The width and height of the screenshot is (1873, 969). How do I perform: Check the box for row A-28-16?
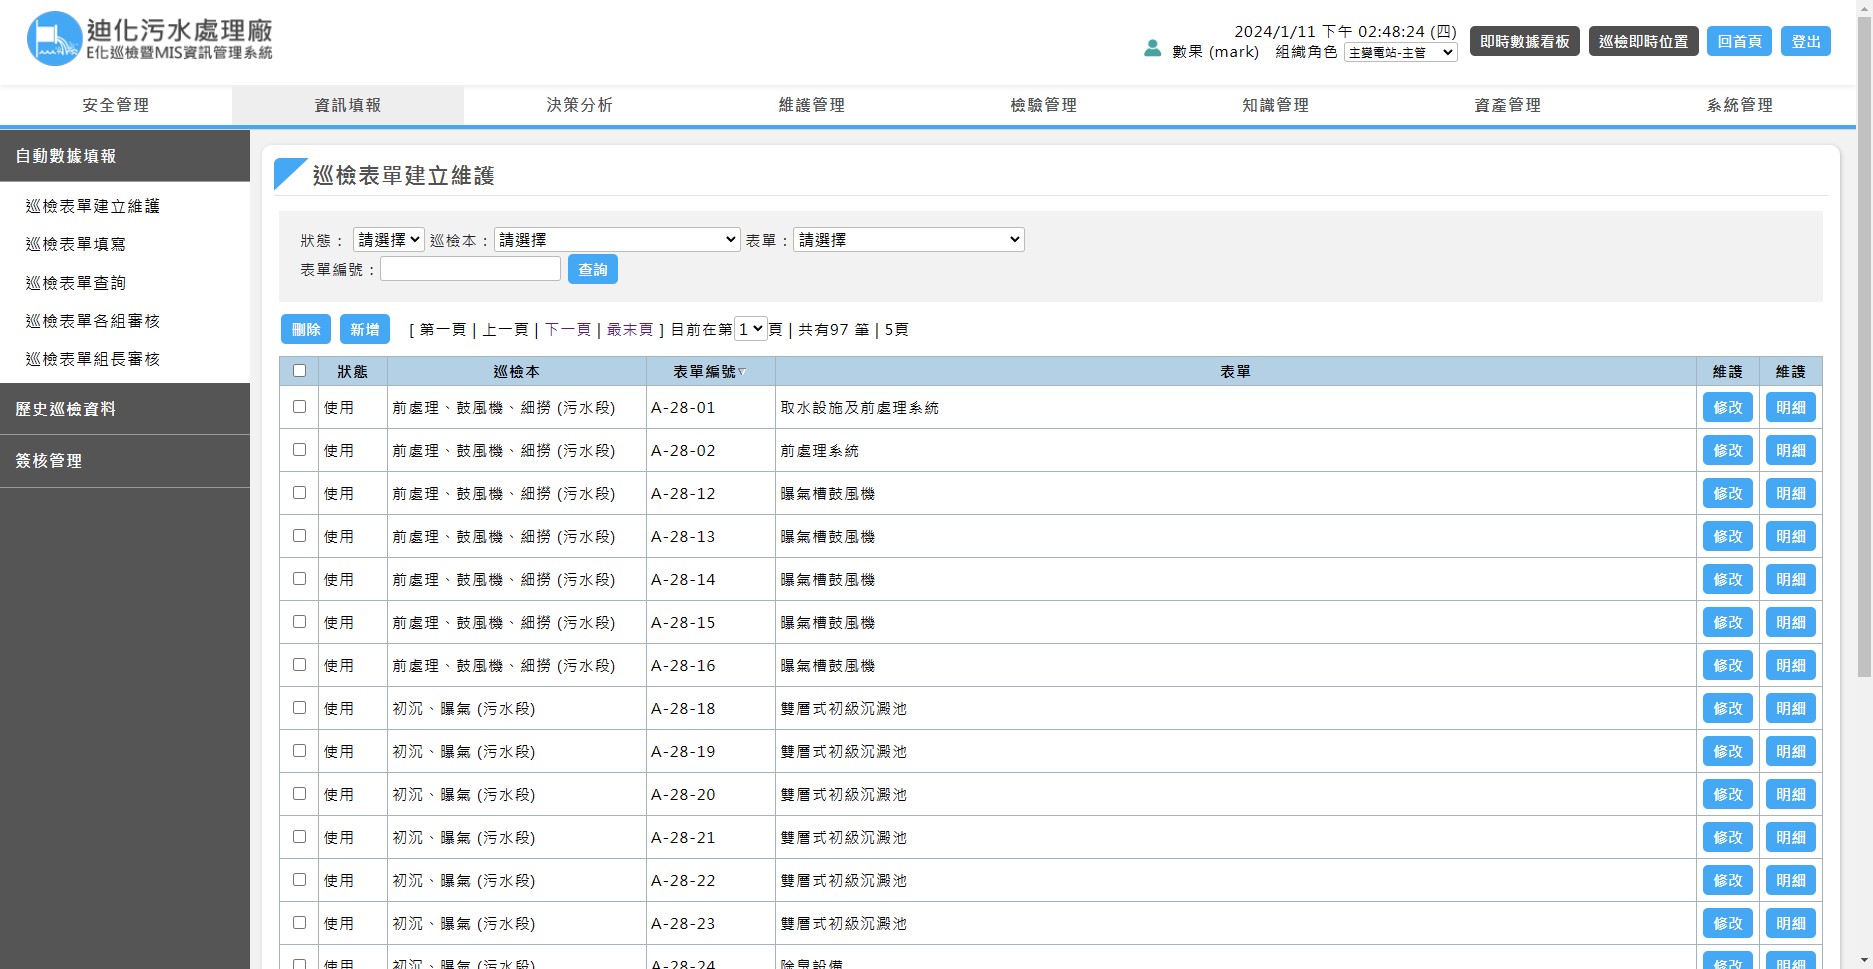299,665
